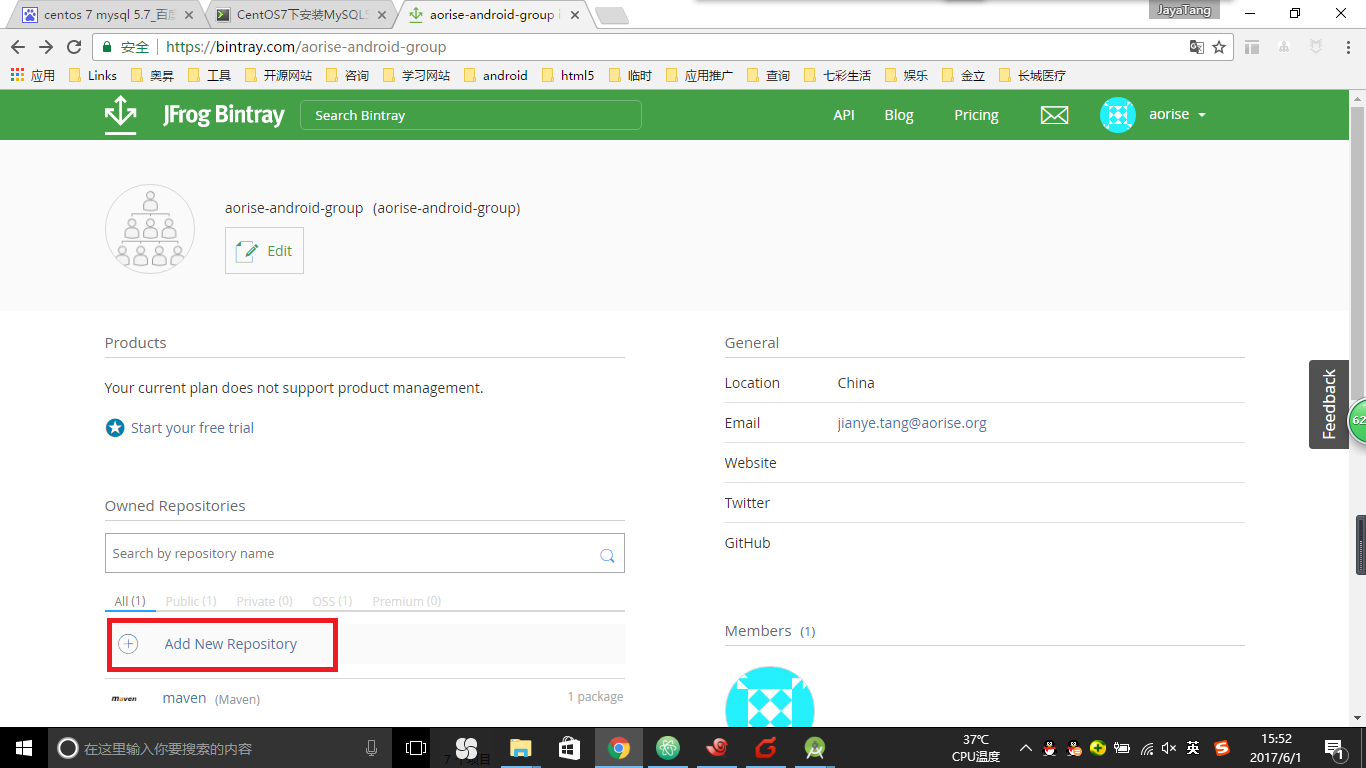Click the browser forward arrow
1366x768 pixels.
[46, 47]
